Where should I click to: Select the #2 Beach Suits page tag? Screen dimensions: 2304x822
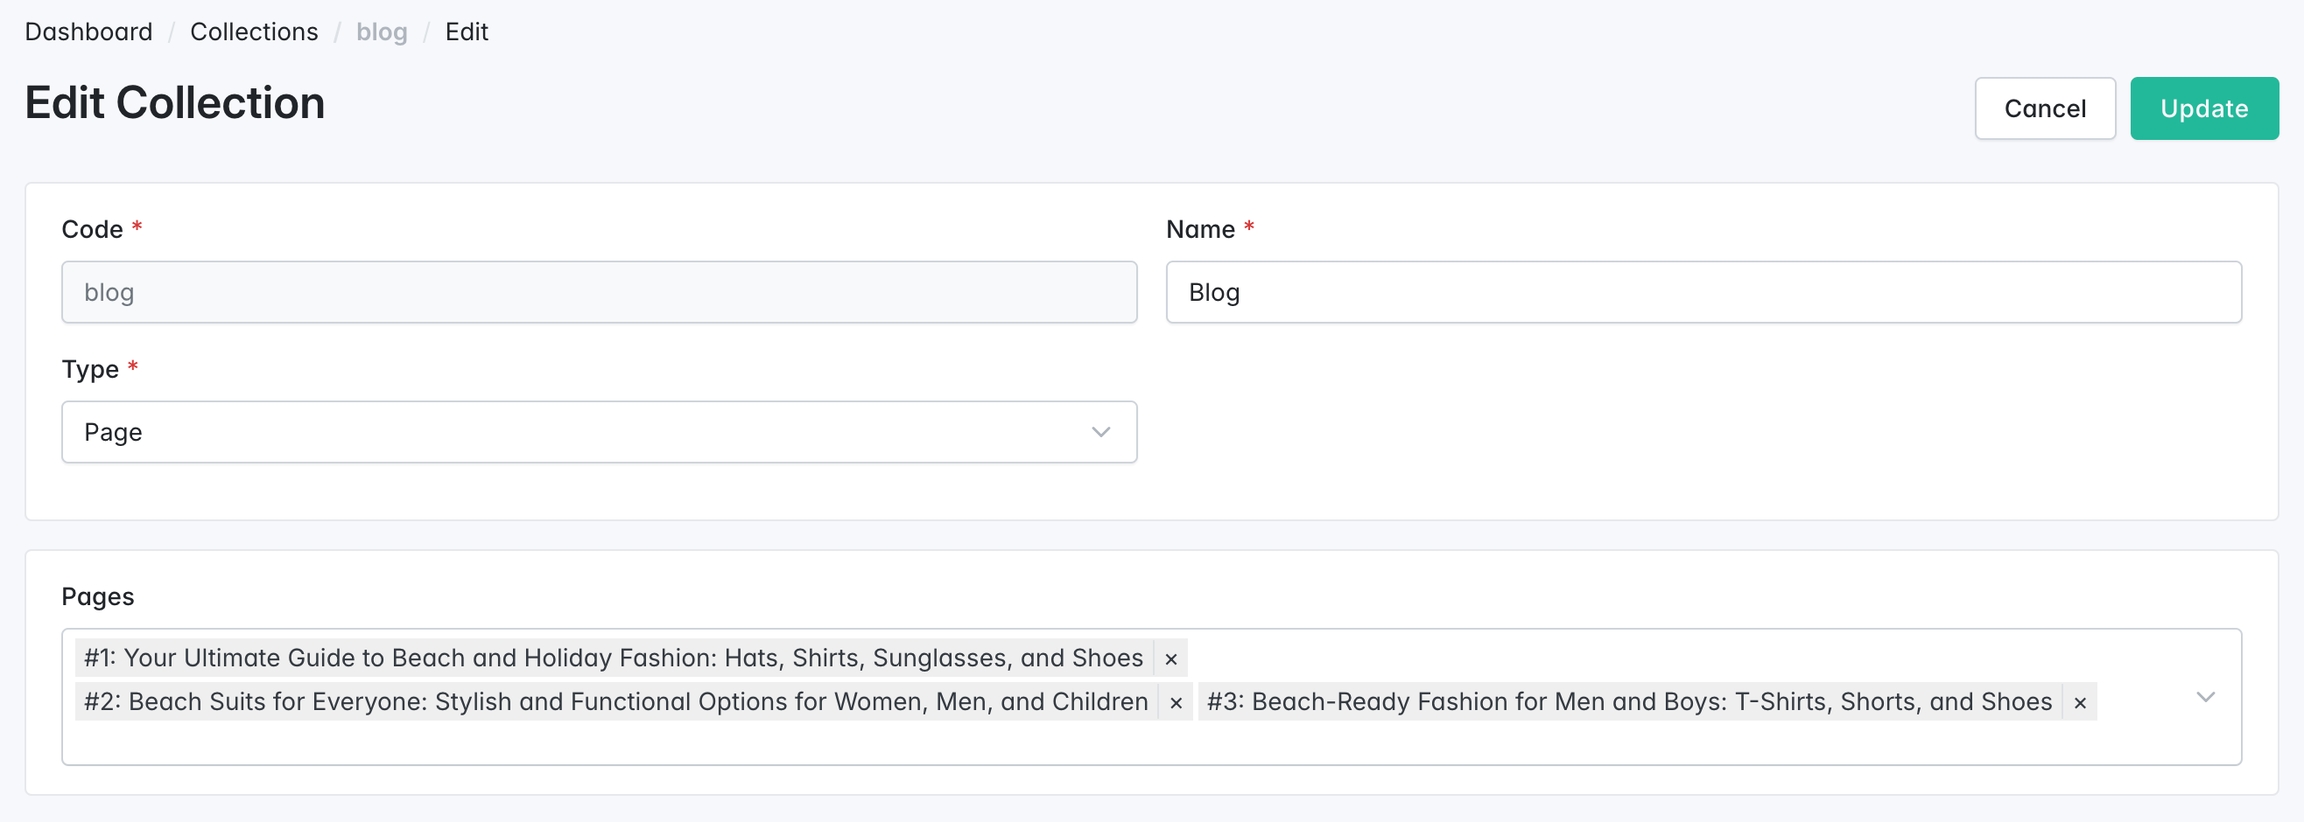tap(615, 702)
